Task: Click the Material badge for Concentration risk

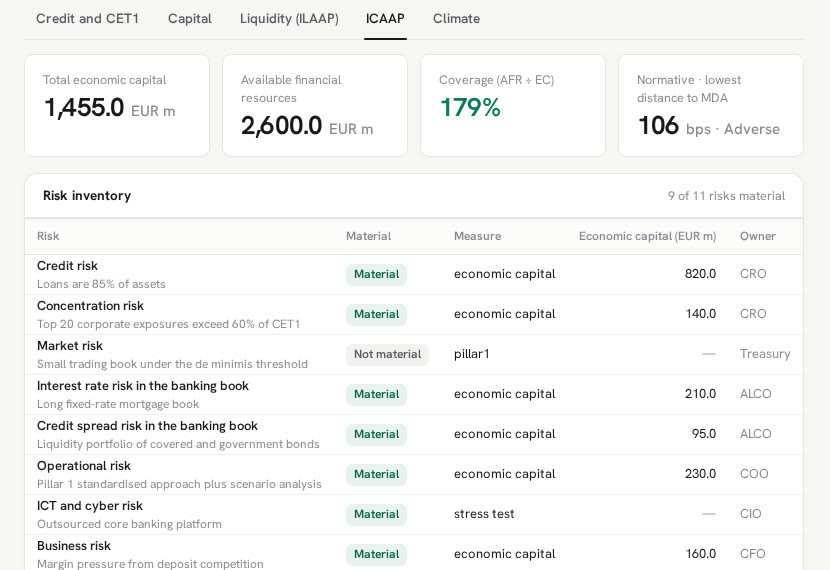Action: click(x=376, y=314)
